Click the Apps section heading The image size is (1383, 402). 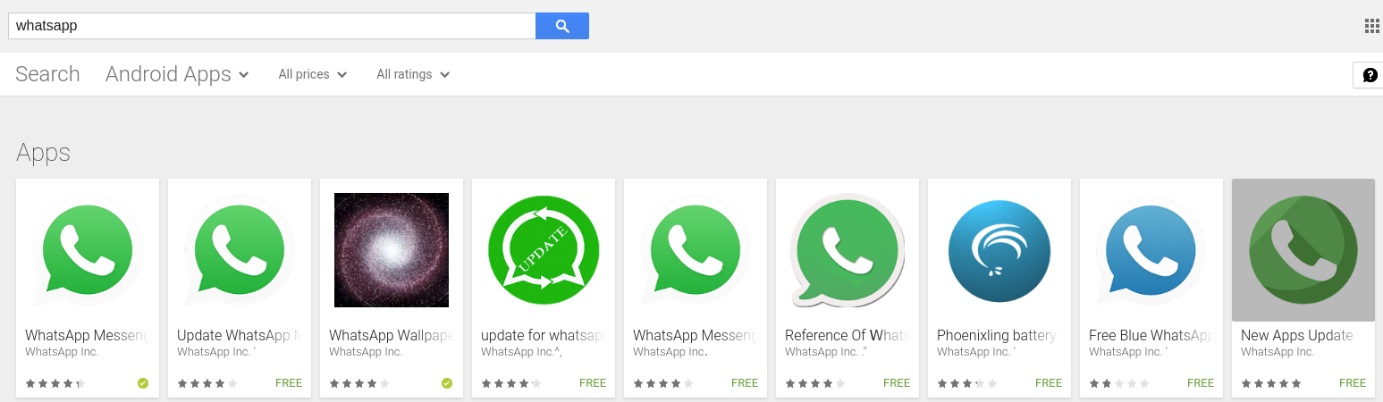pyautogui.click(x=43, y=153)
